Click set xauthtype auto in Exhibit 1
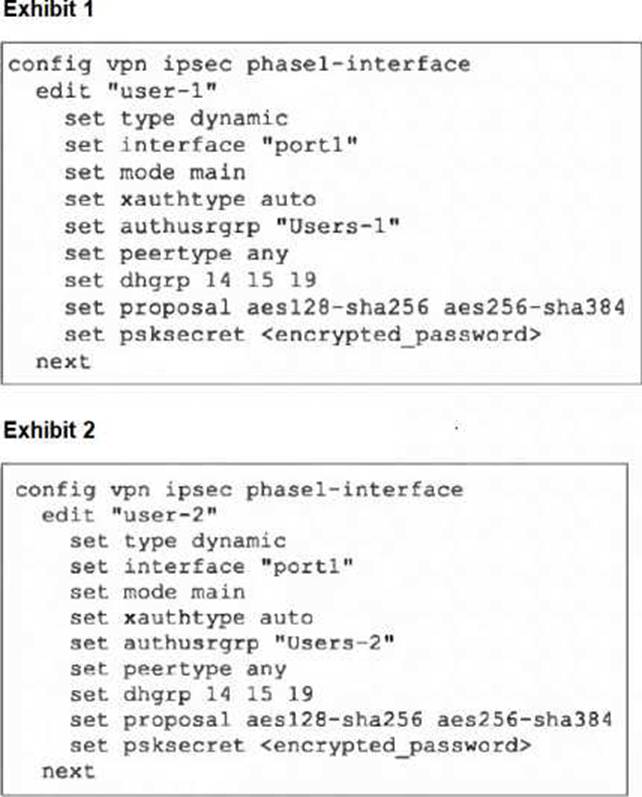Image resolution: width=642 pixels, height=797 pixels. (190, 199)
